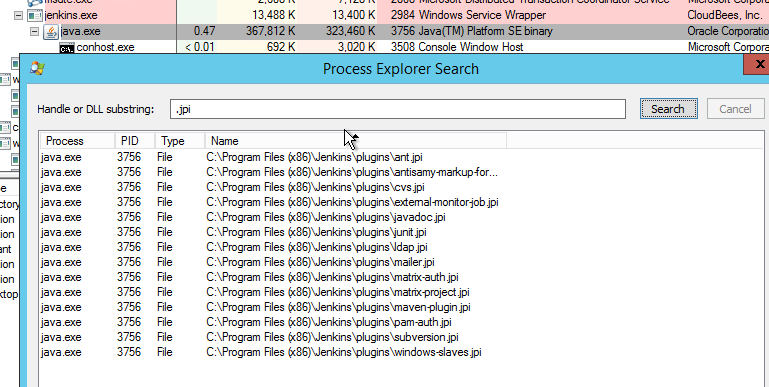Viewport: 769px width, 387px height.
Task: Click the Search button
Action: pos(668,109)
